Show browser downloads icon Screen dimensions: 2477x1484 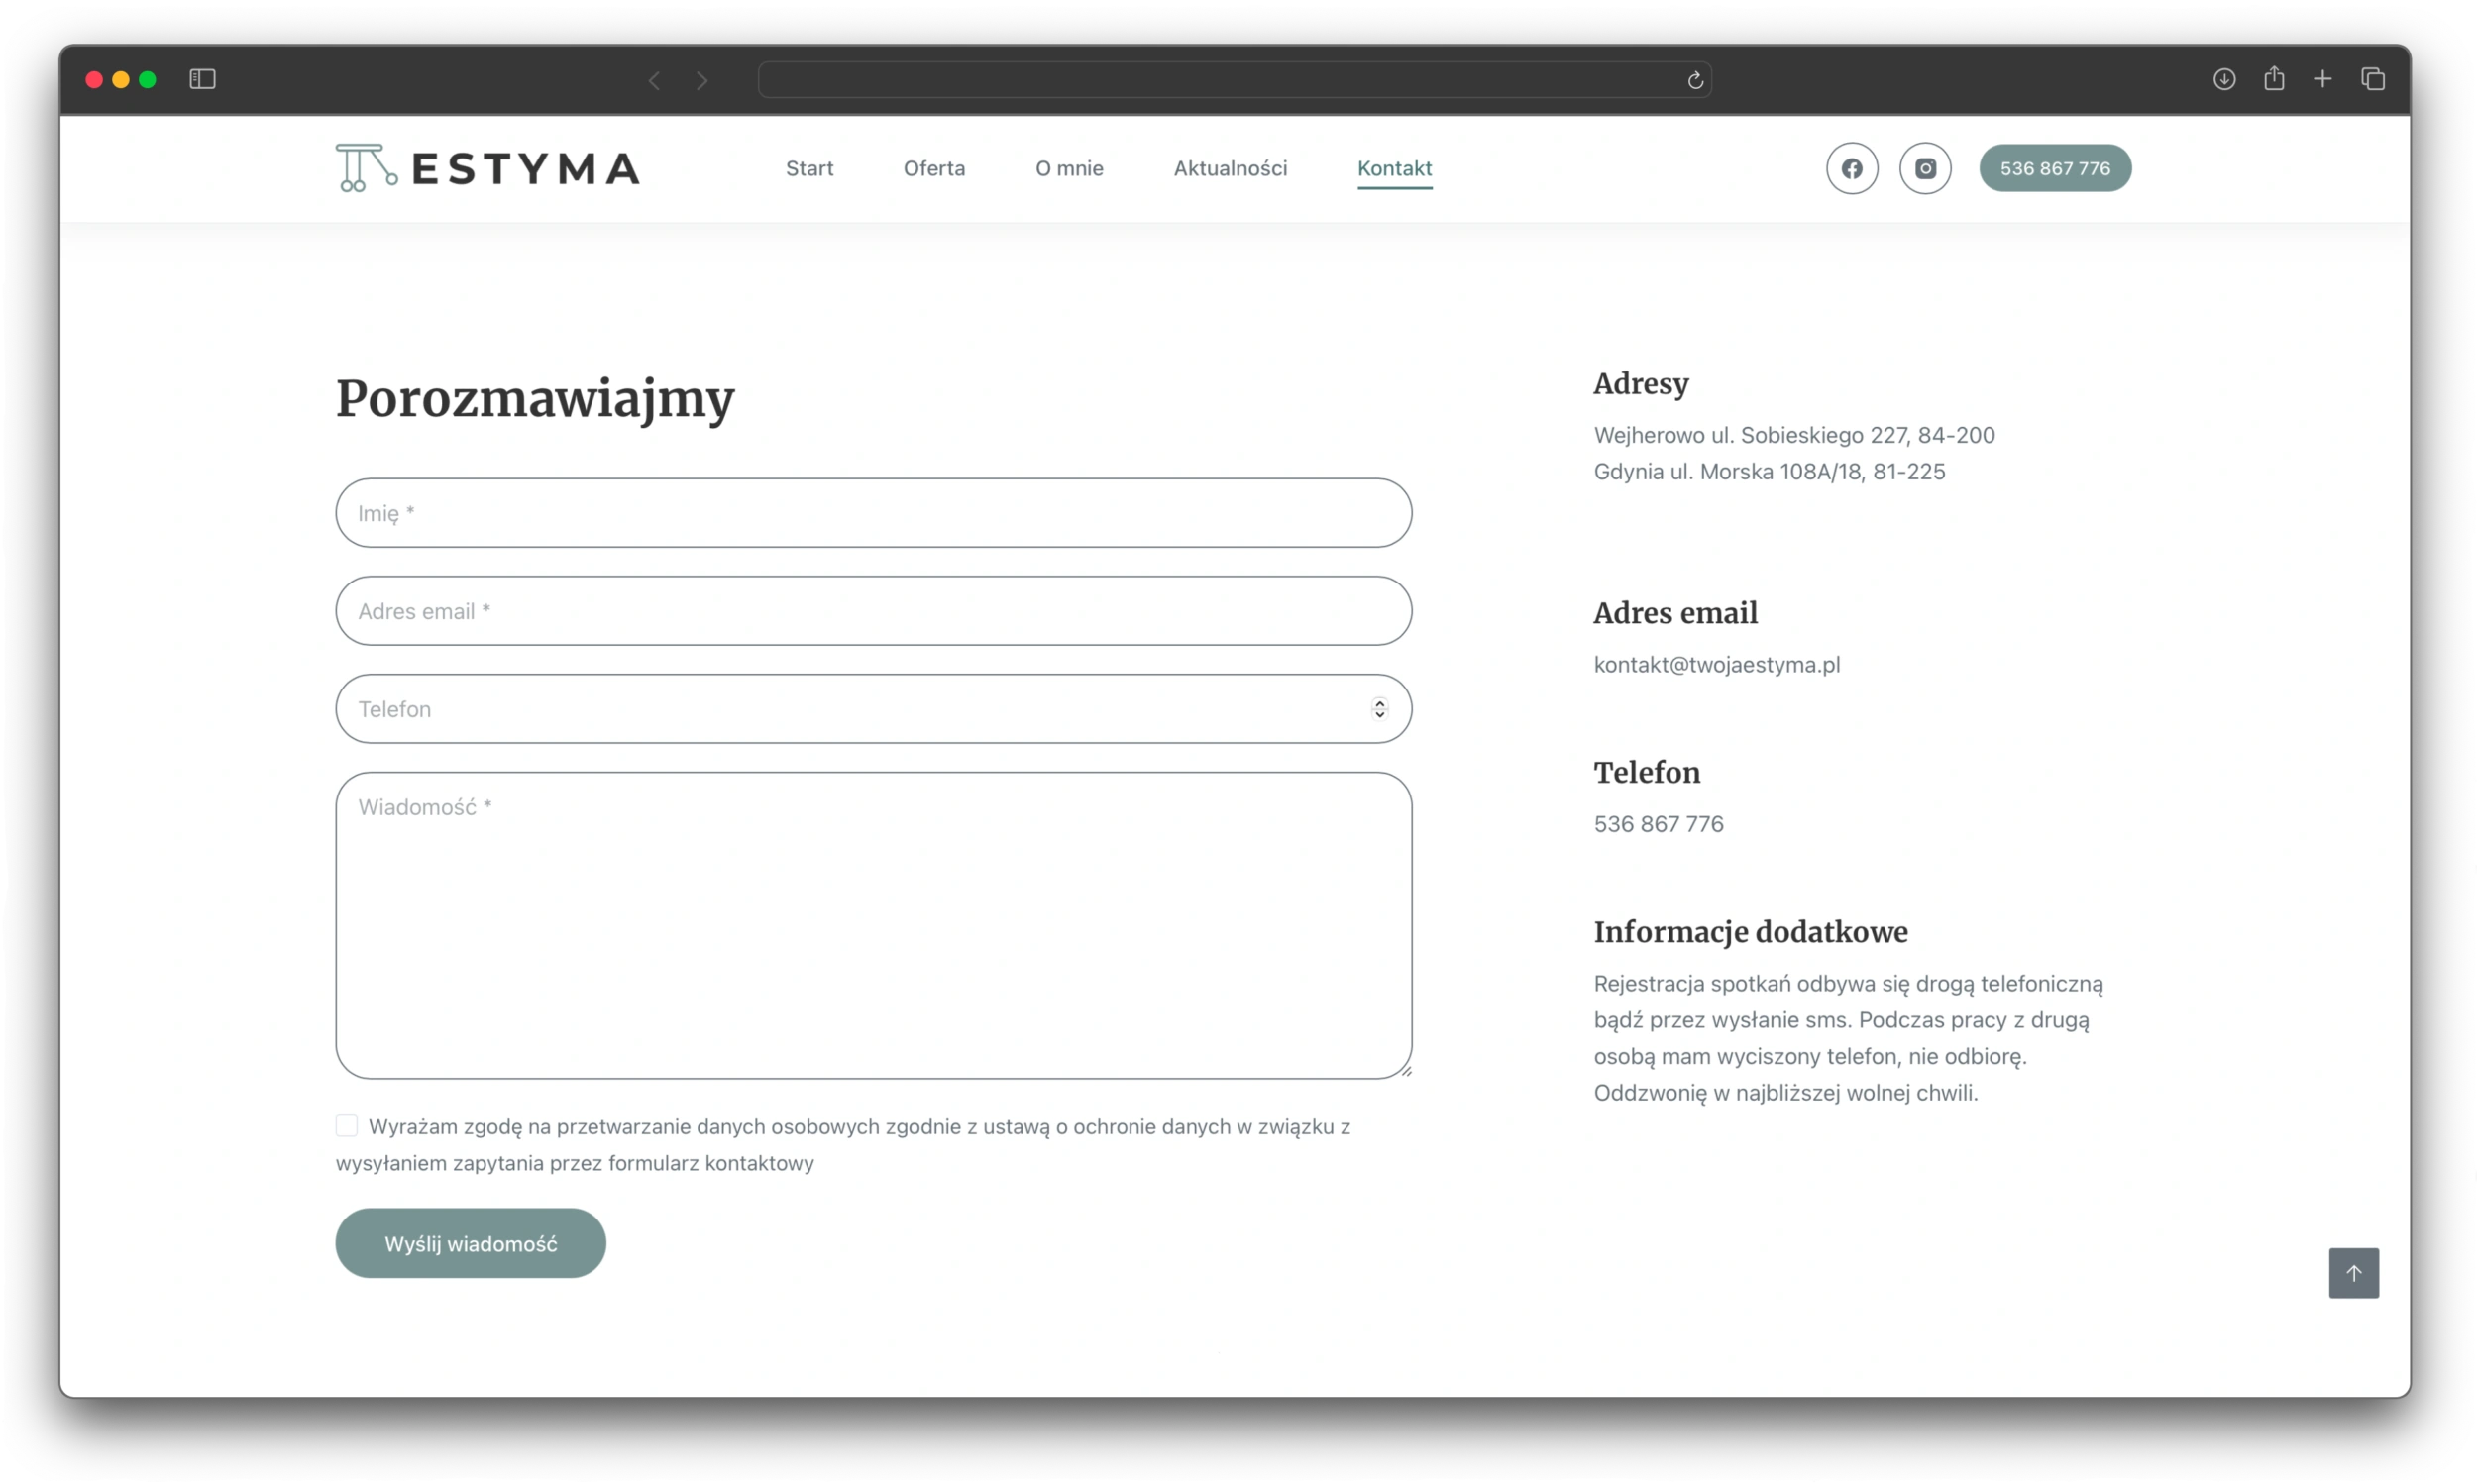2223,78
